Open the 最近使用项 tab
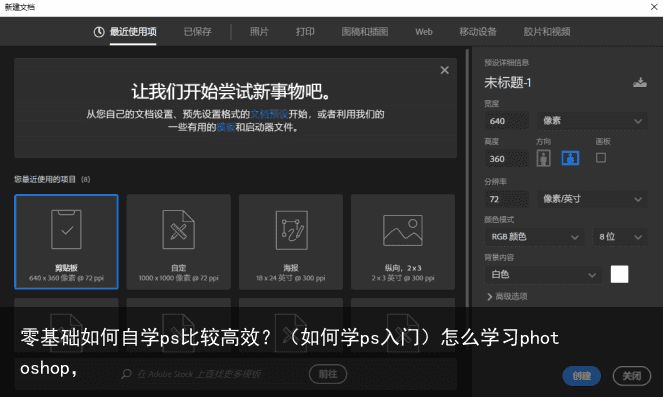The height and width of the screenshot is (397, 663). point(133,32)
